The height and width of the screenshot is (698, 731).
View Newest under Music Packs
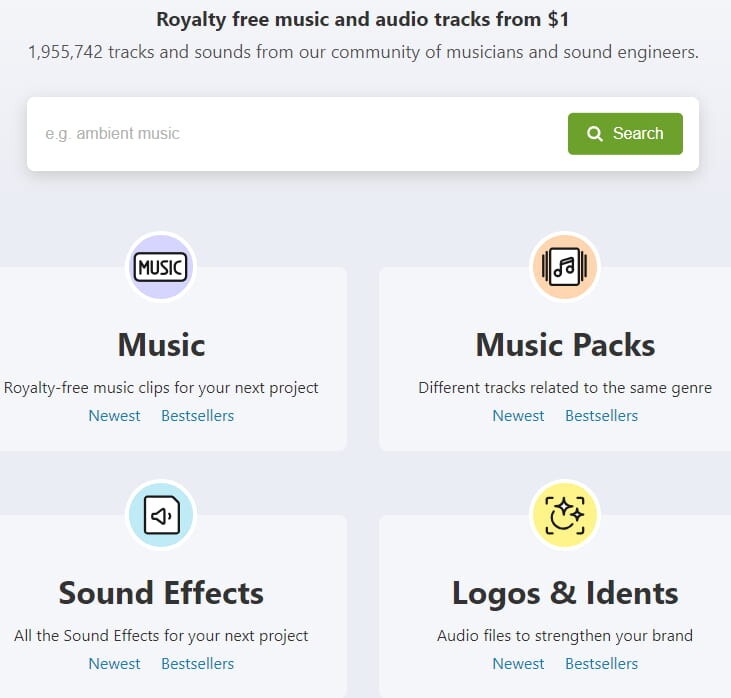518,416
